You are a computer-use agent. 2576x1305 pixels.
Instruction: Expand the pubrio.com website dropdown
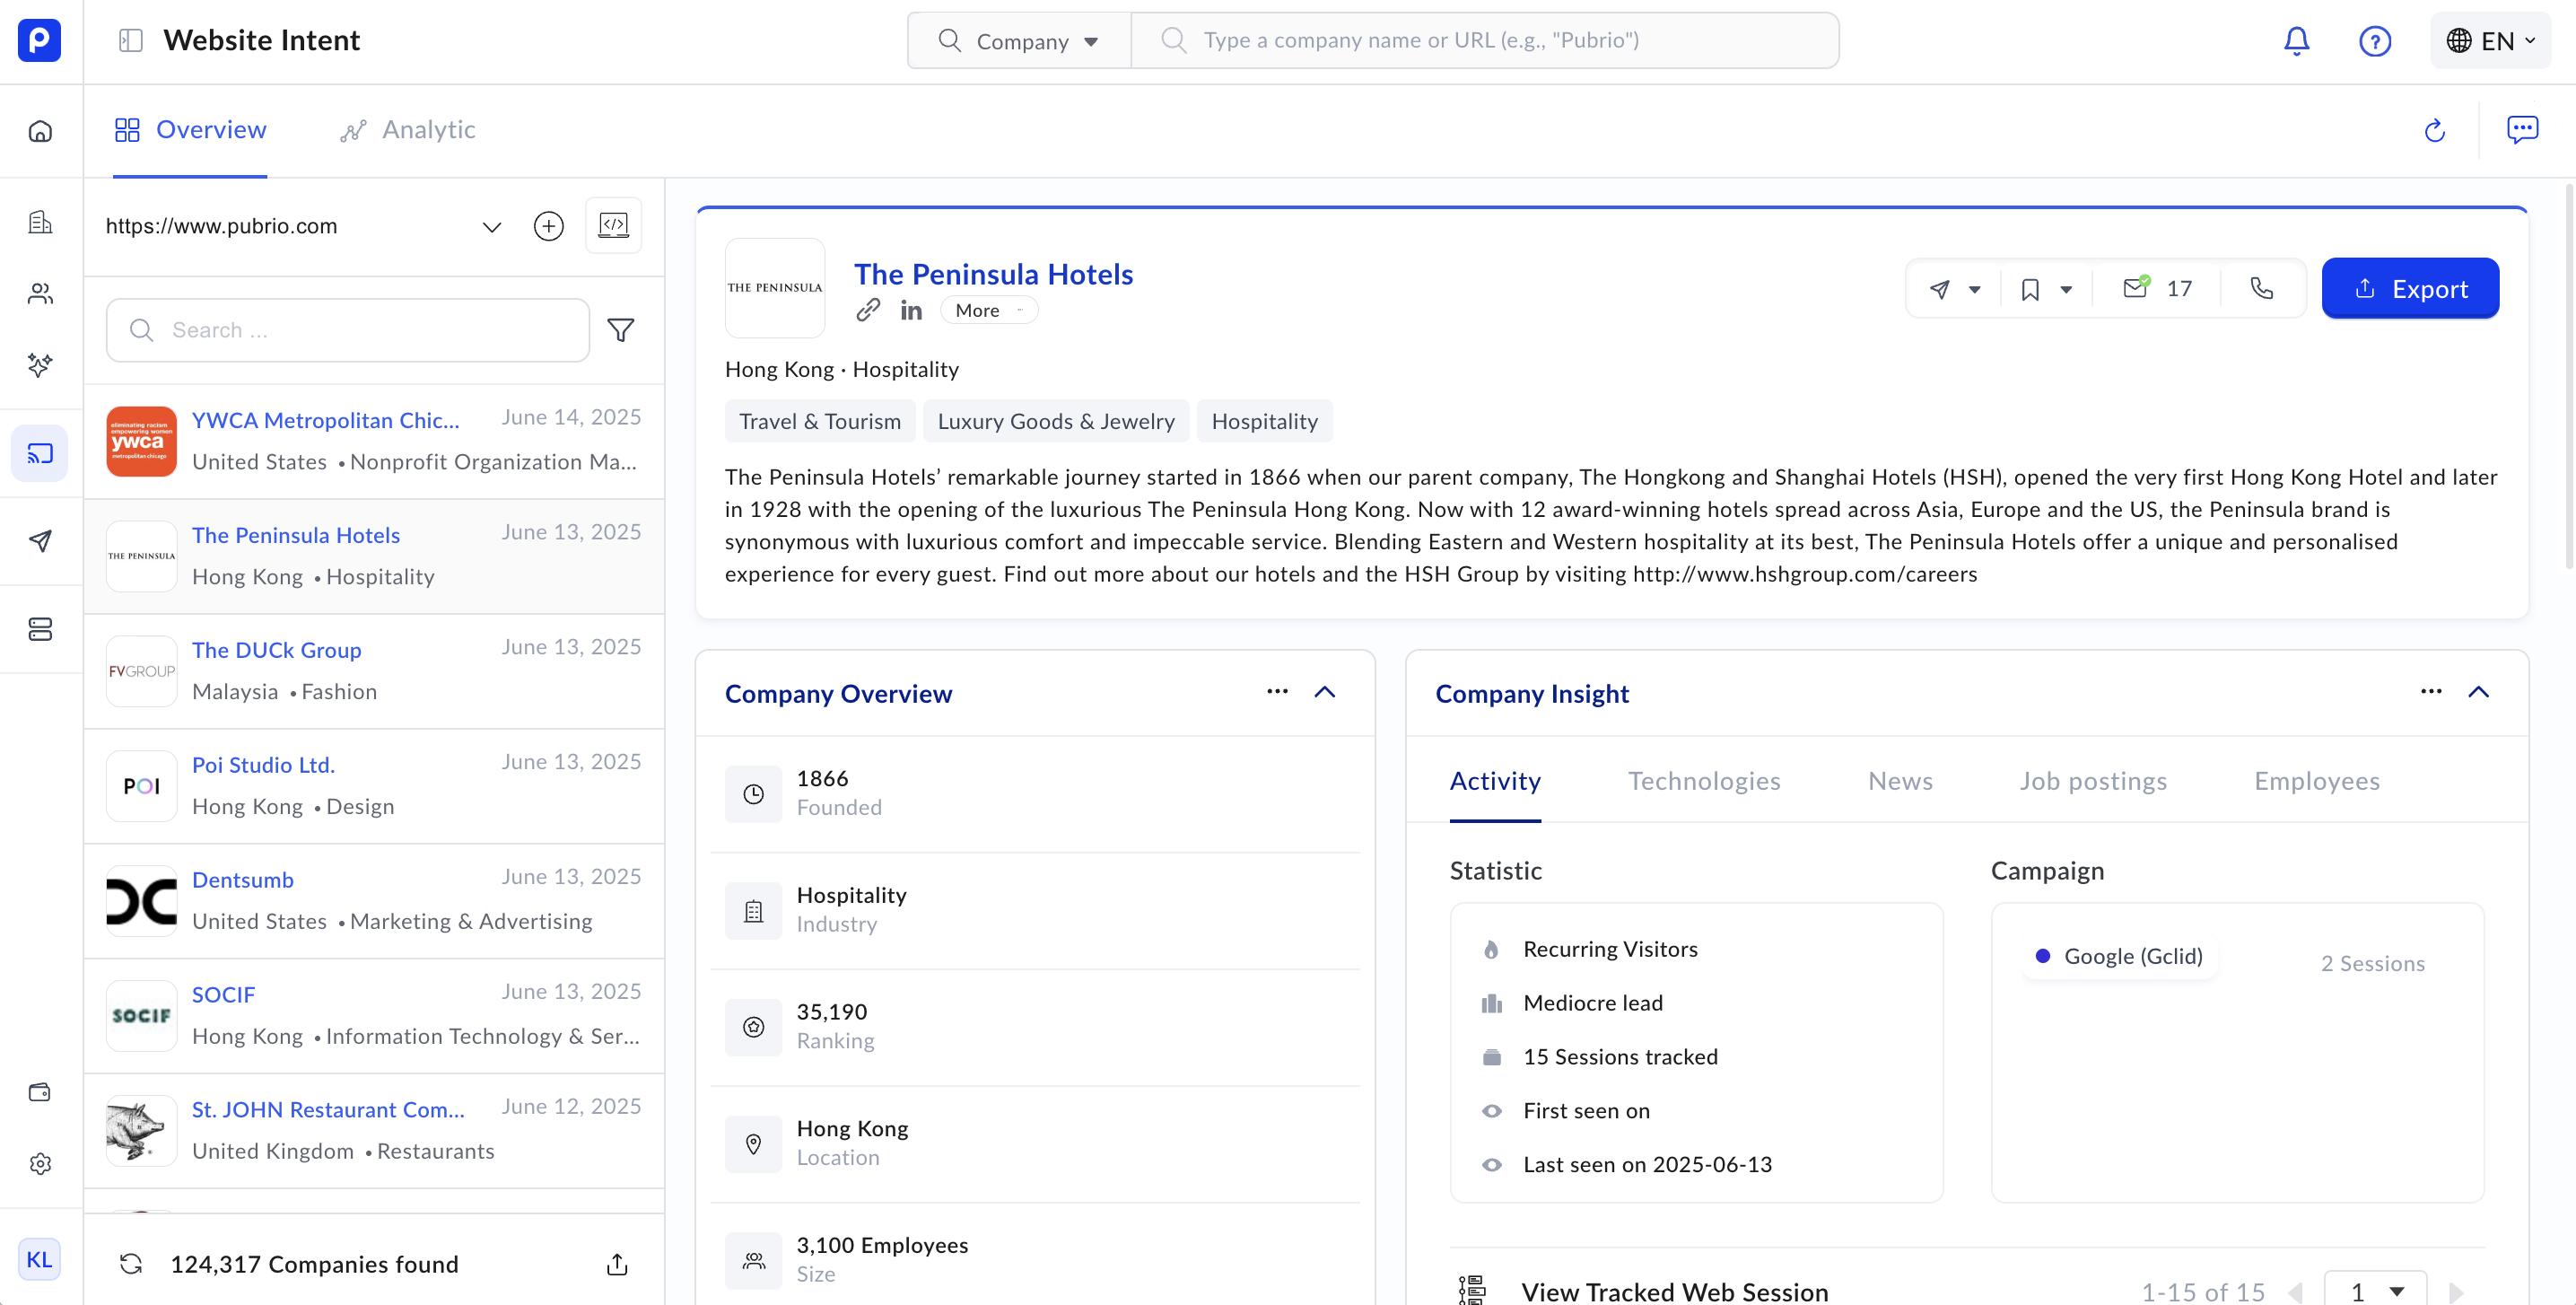pyautogui.click(x=491, y=227)
